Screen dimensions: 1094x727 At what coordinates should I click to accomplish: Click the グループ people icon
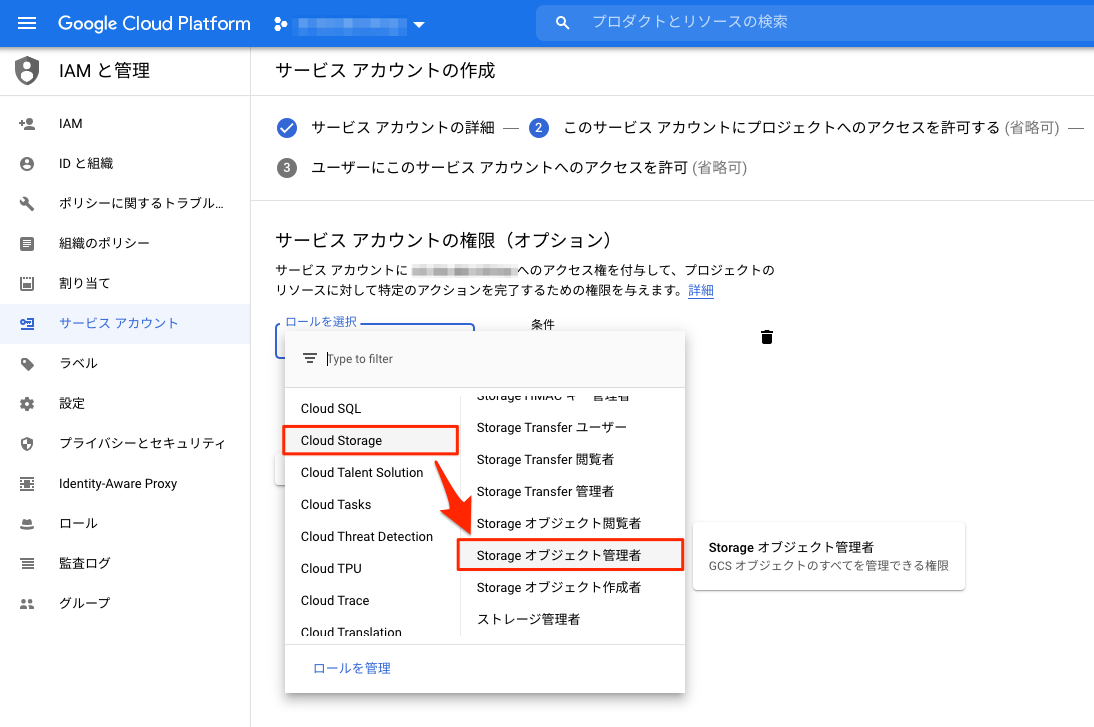tap(27, 604)
